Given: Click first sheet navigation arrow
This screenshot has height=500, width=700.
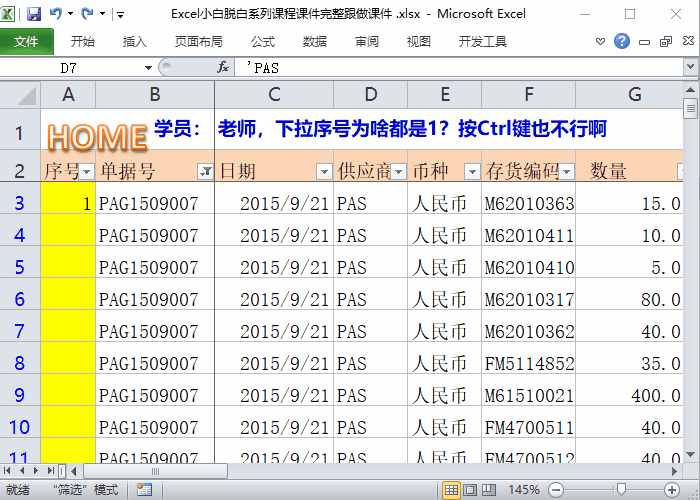Looking at the screenshot, I should coord(8,471).
